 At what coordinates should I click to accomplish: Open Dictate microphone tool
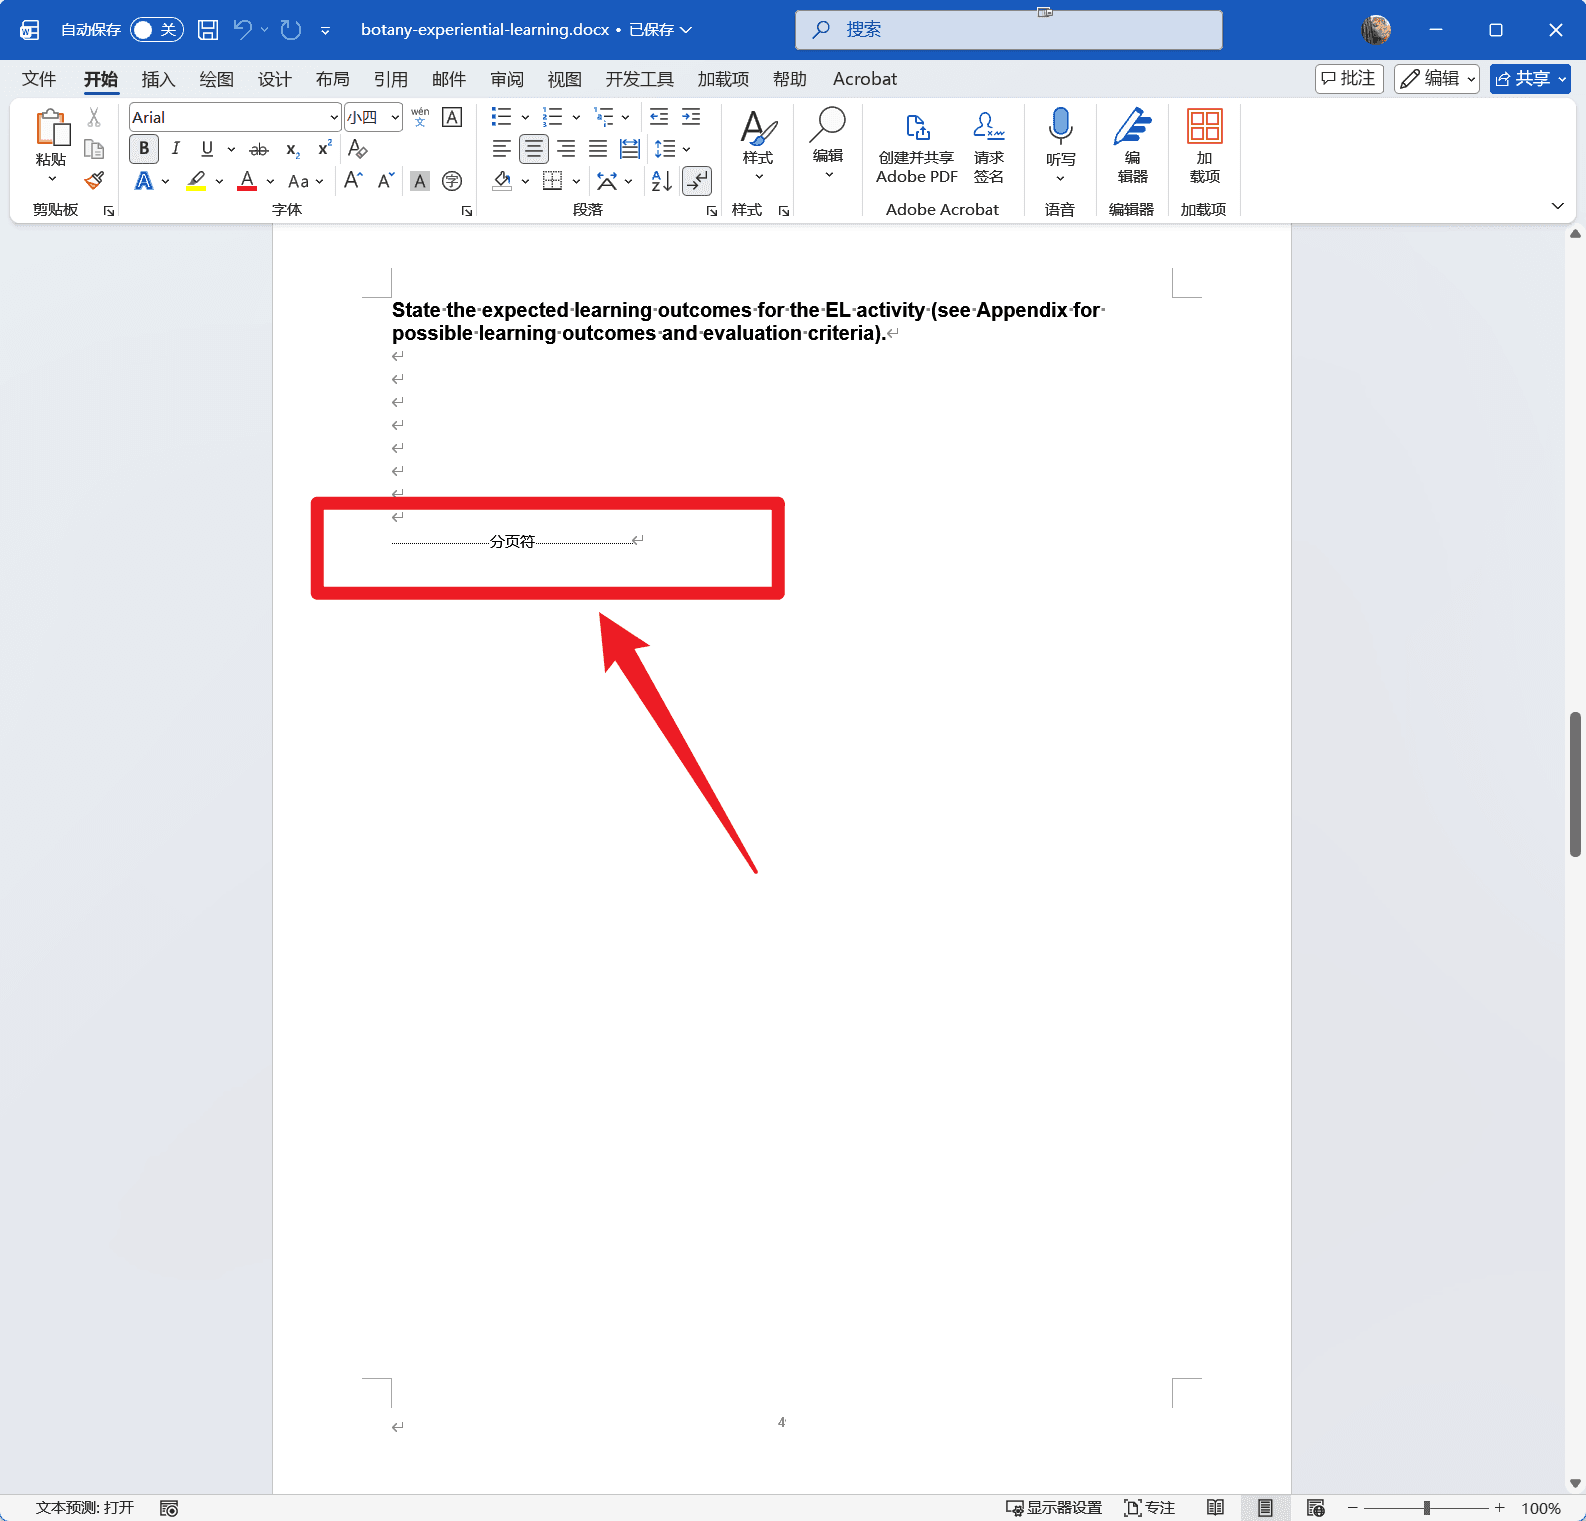click(x=1061, y=145)
